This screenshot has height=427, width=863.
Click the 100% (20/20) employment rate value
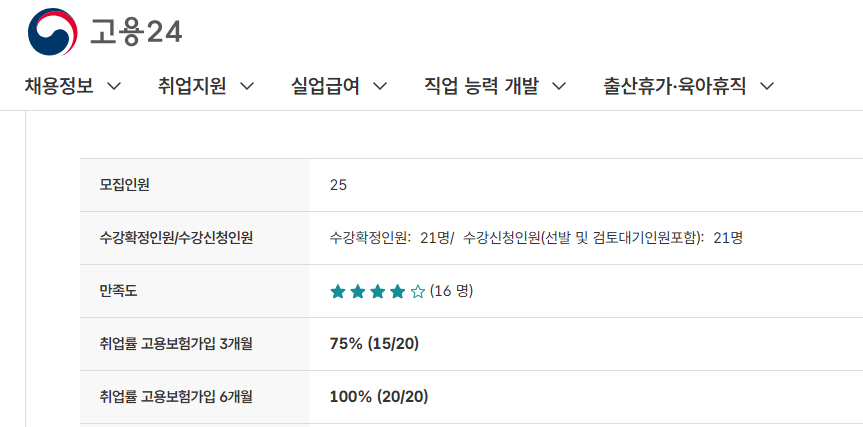point(378,397)
